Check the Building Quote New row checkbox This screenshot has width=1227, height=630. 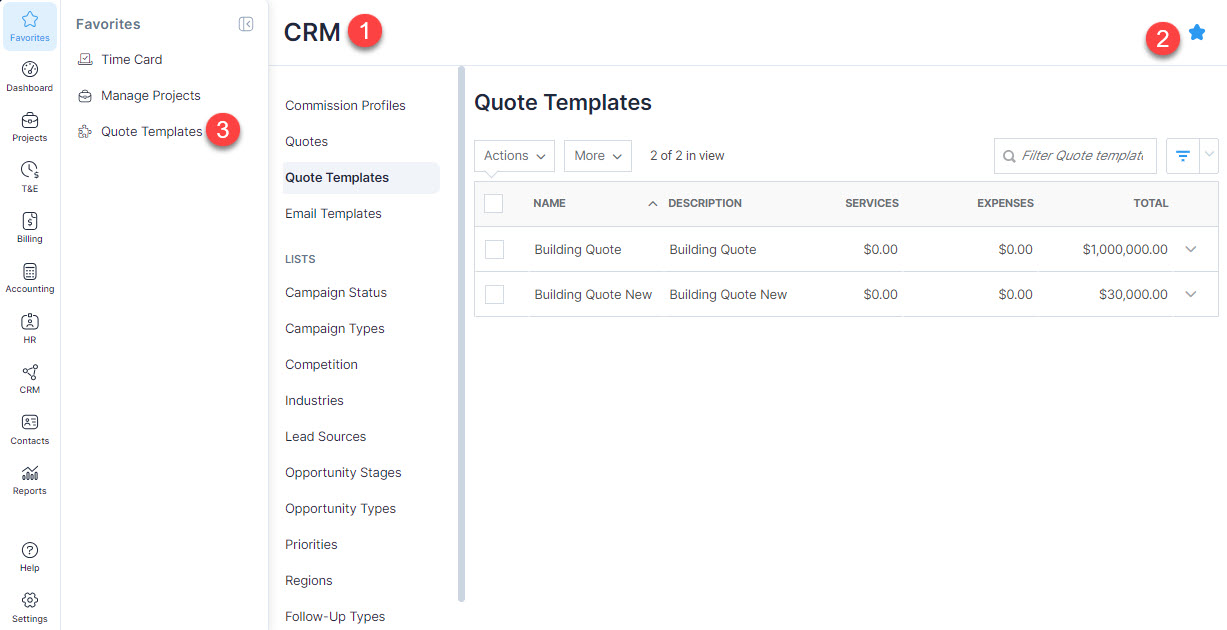click(493, 294)
